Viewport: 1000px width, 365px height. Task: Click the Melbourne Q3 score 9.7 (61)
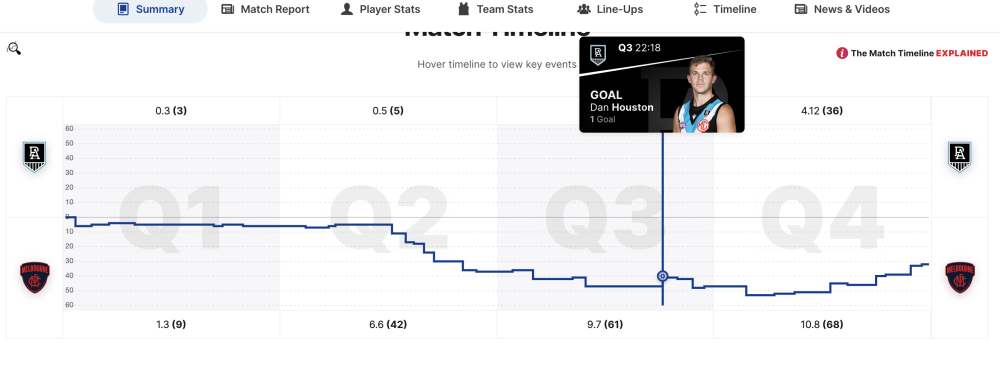click(605, 324)
